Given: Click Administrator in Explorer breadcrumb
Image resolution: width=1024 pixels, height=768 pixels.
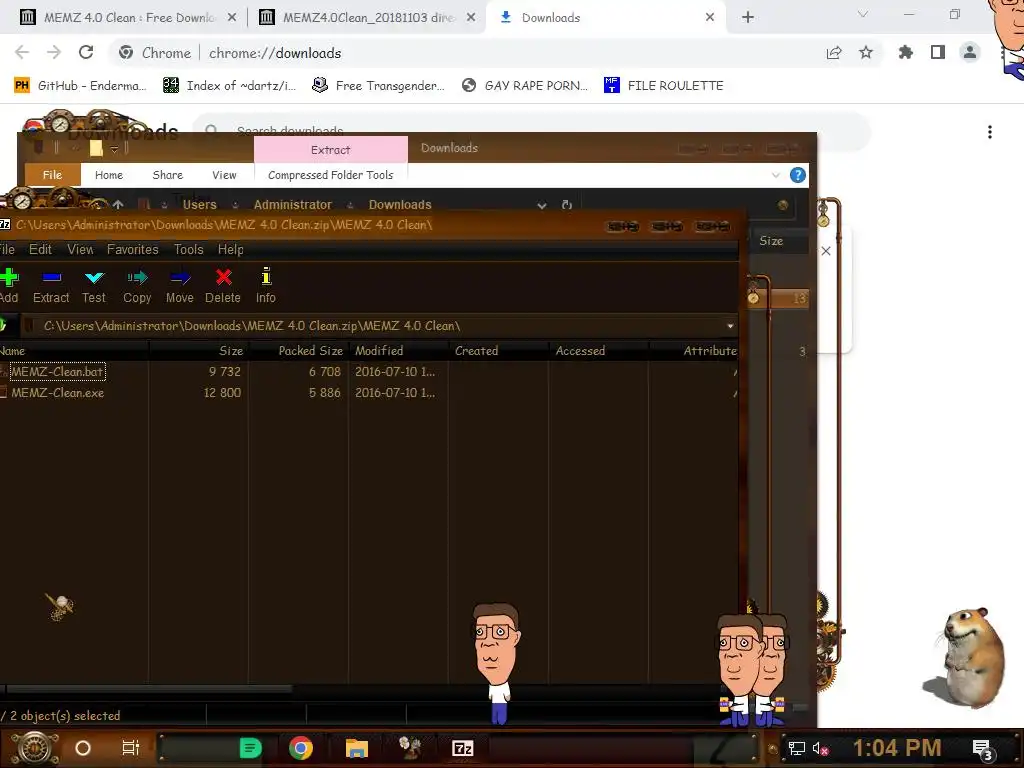Looking at the screenshot, I should click(293, 204).
